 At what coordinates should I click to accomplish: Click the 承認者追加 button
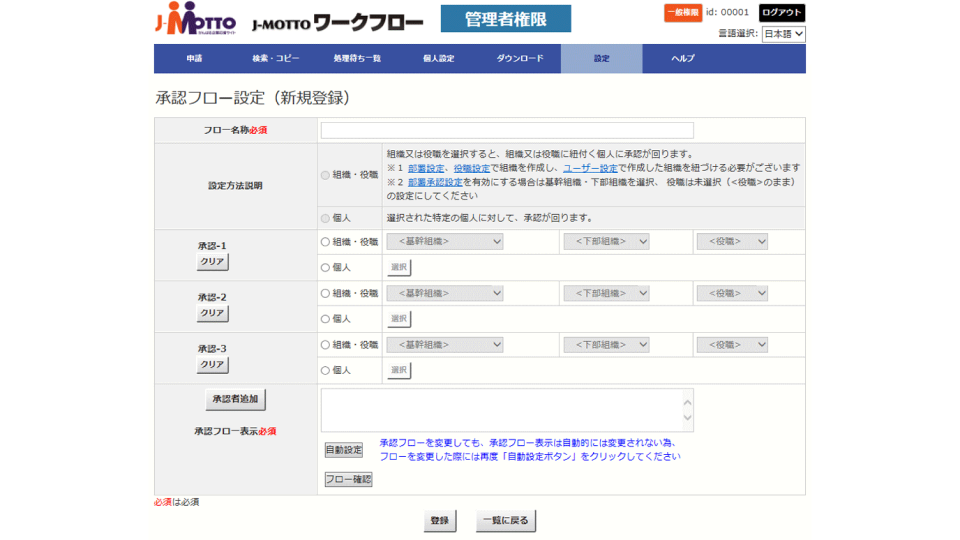tap(235, 399)
